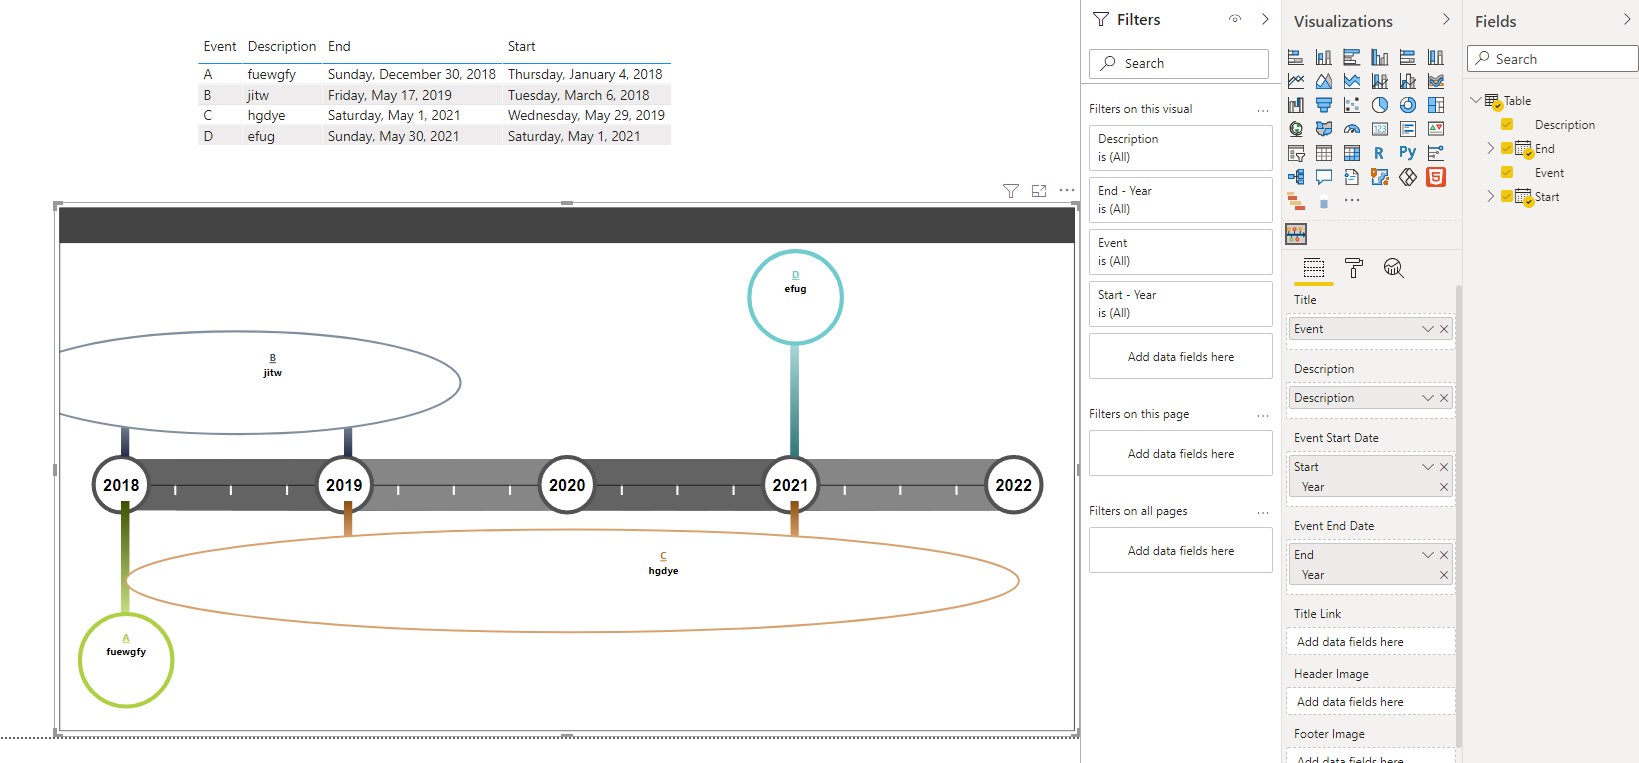Click the Filters pane search box
The image size is (1639, 763).
click(1179, 63)
